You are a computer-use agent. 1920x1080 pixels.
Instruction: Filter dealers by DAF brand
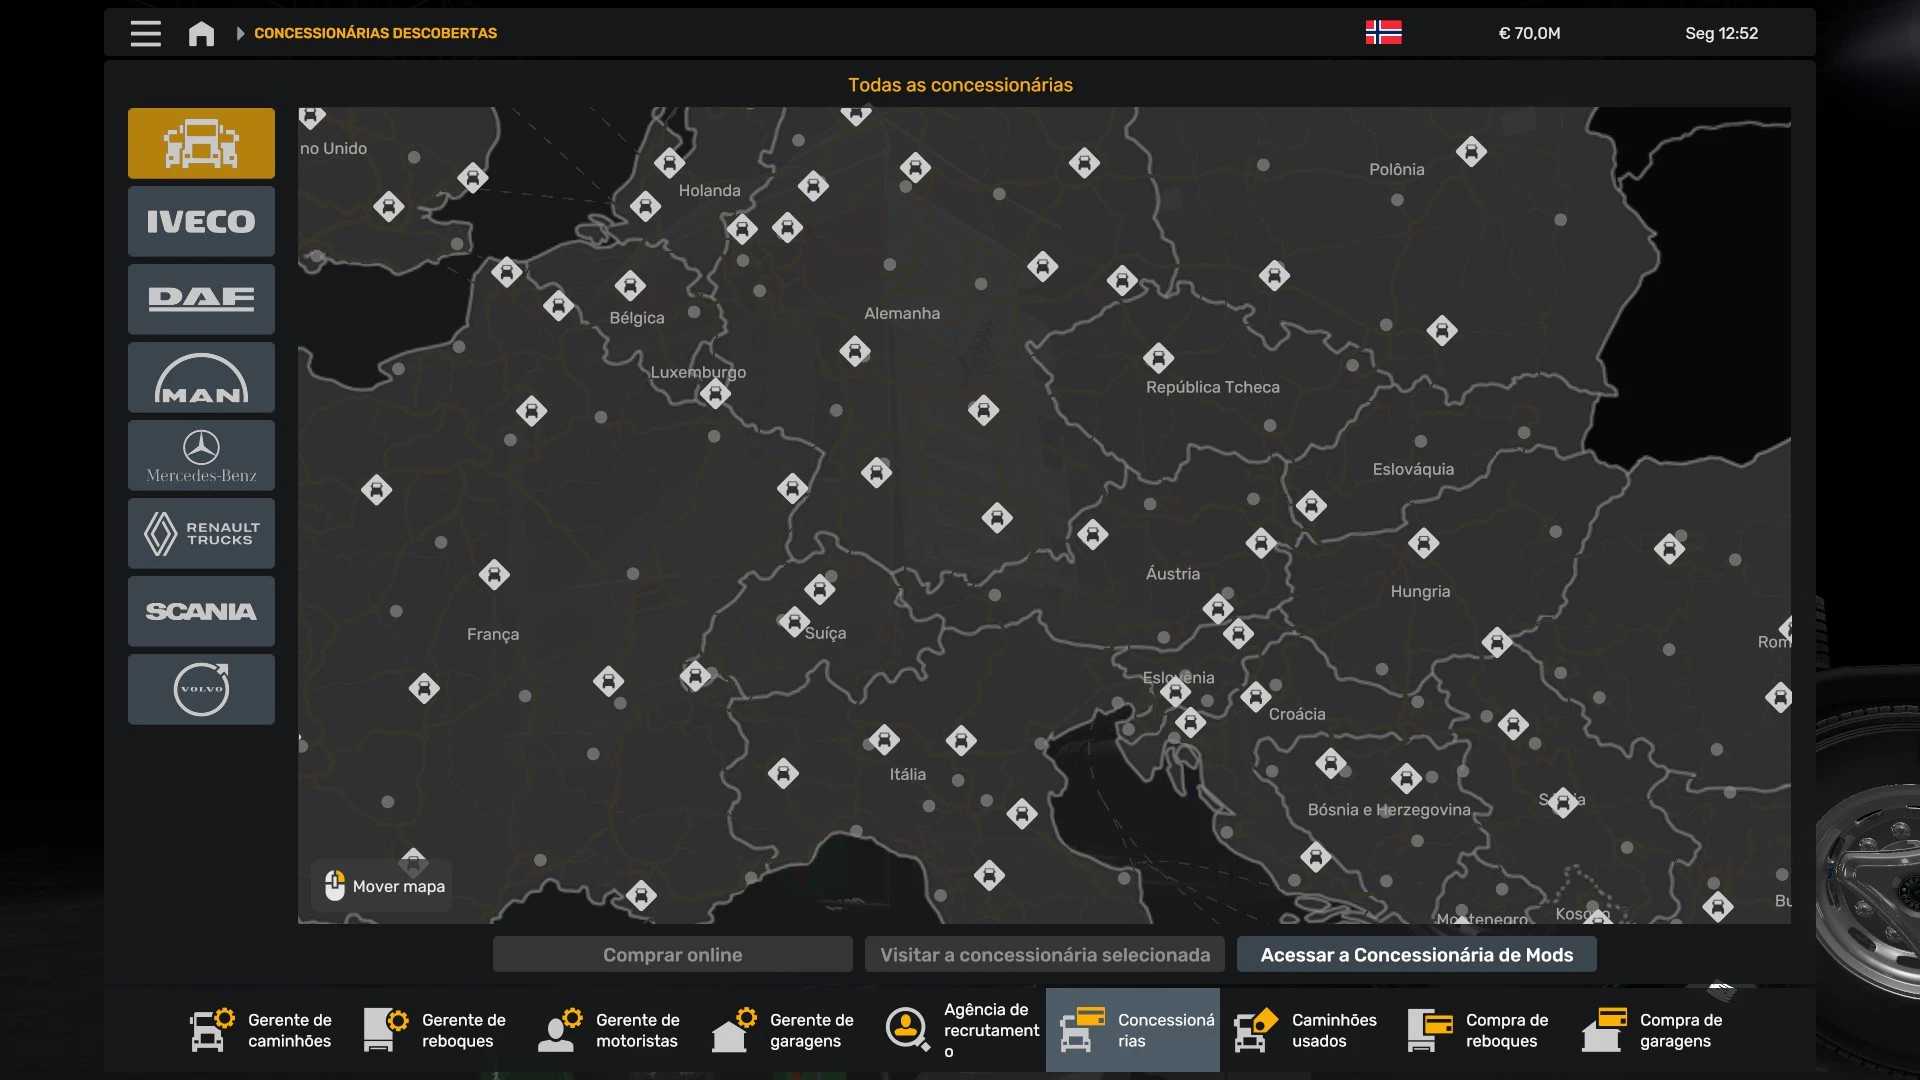(201, 299)
